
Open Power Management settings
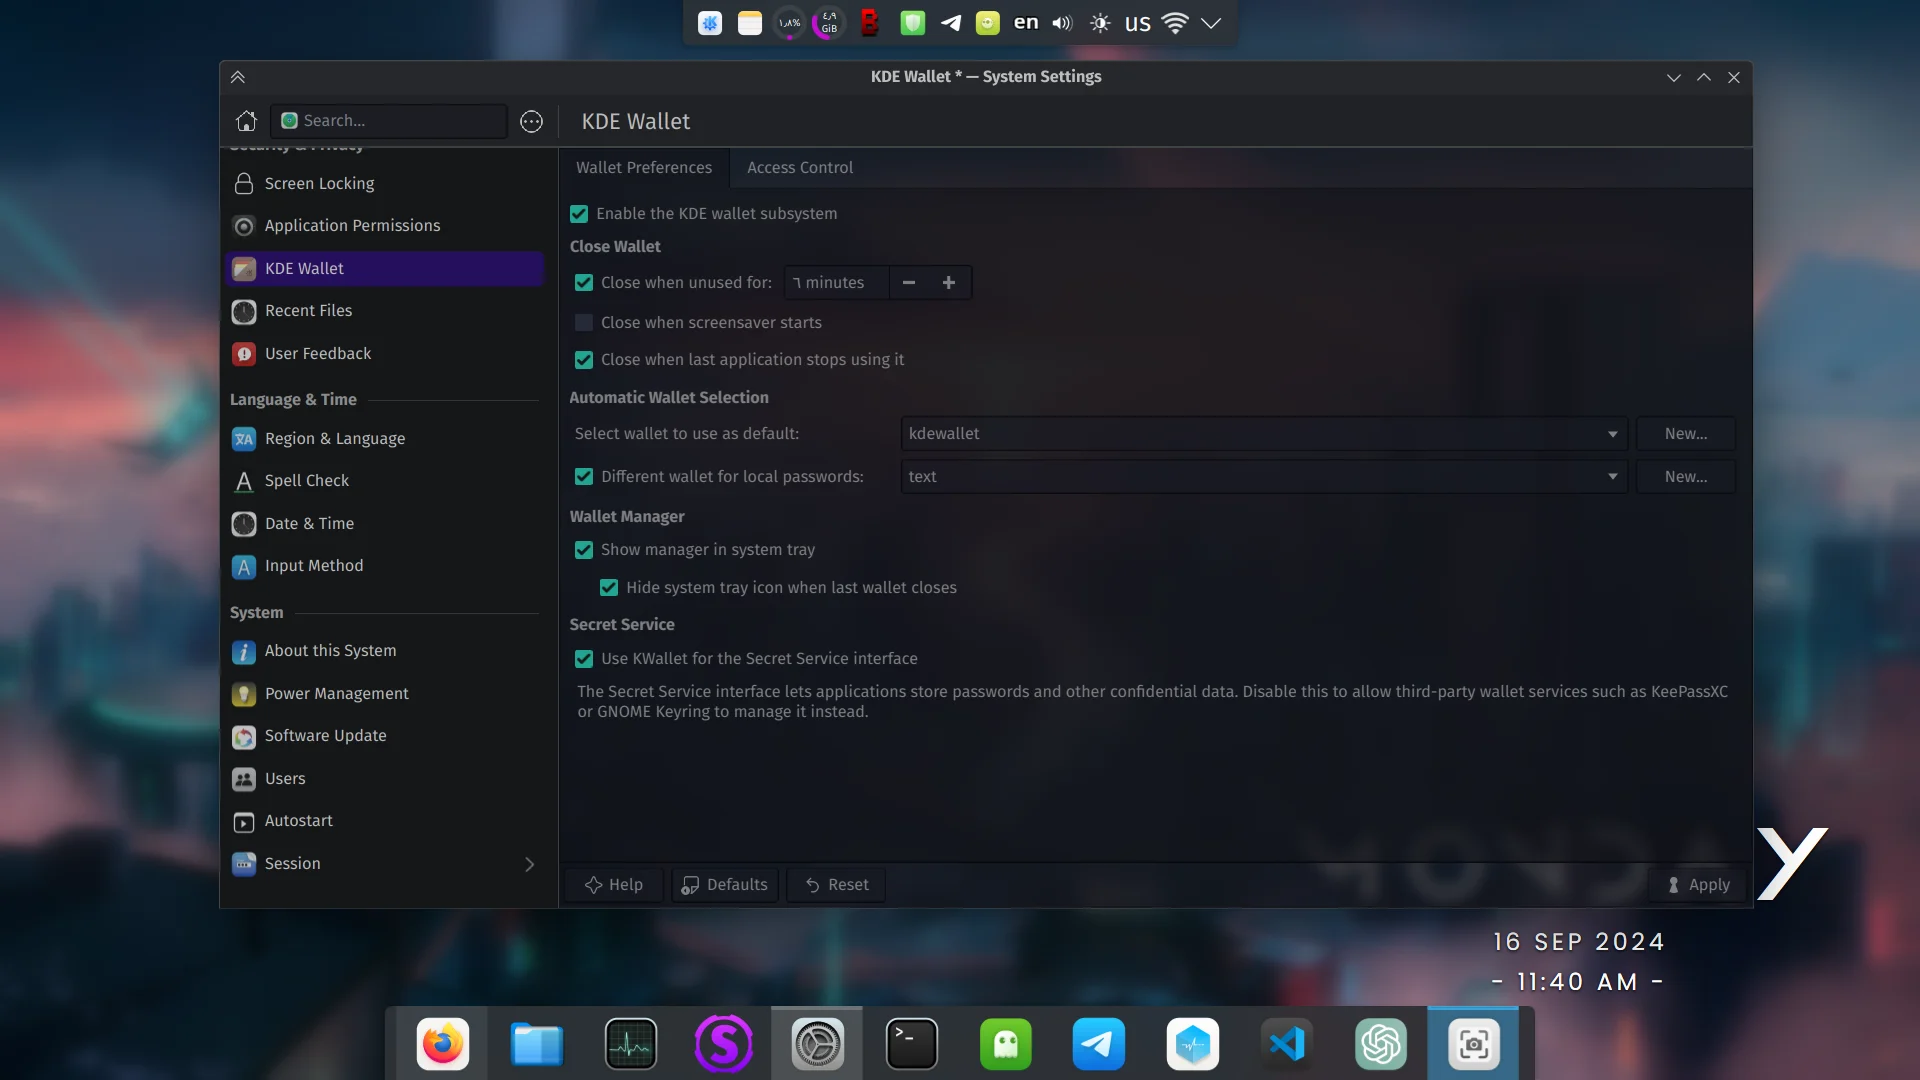click(384, 694)
